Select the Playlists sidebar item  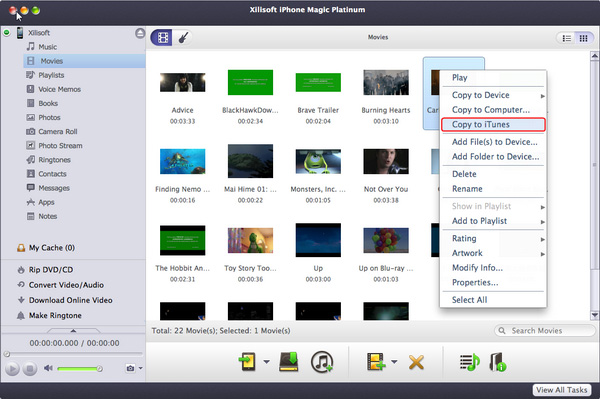point(51,75)
